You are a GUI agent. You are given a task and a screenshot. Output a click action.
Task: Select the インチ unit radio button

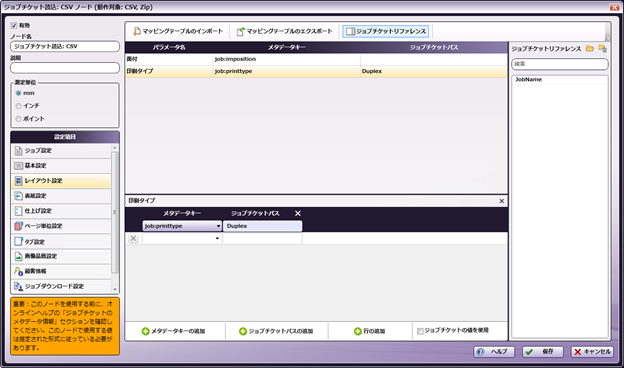click(18, 106)
